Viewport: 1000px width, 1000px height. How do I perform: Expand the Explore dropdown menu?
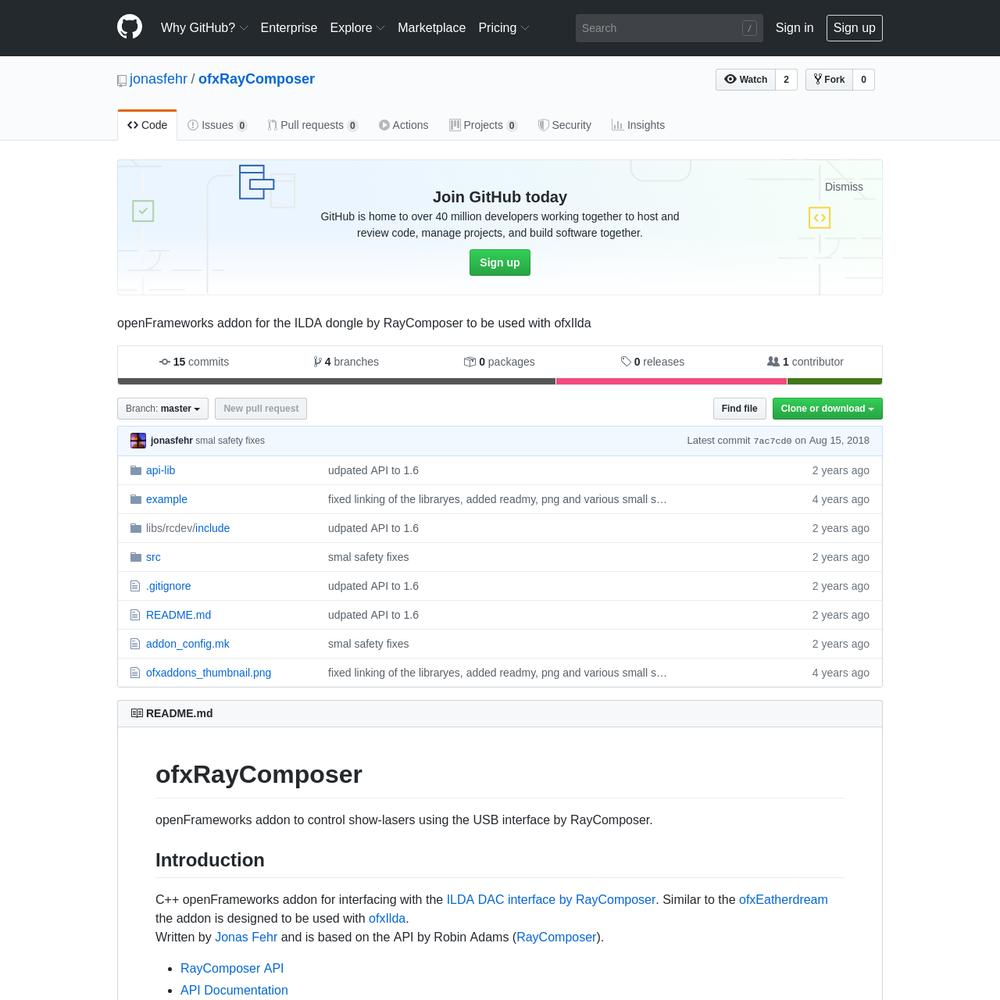click(x=357, y=28)
